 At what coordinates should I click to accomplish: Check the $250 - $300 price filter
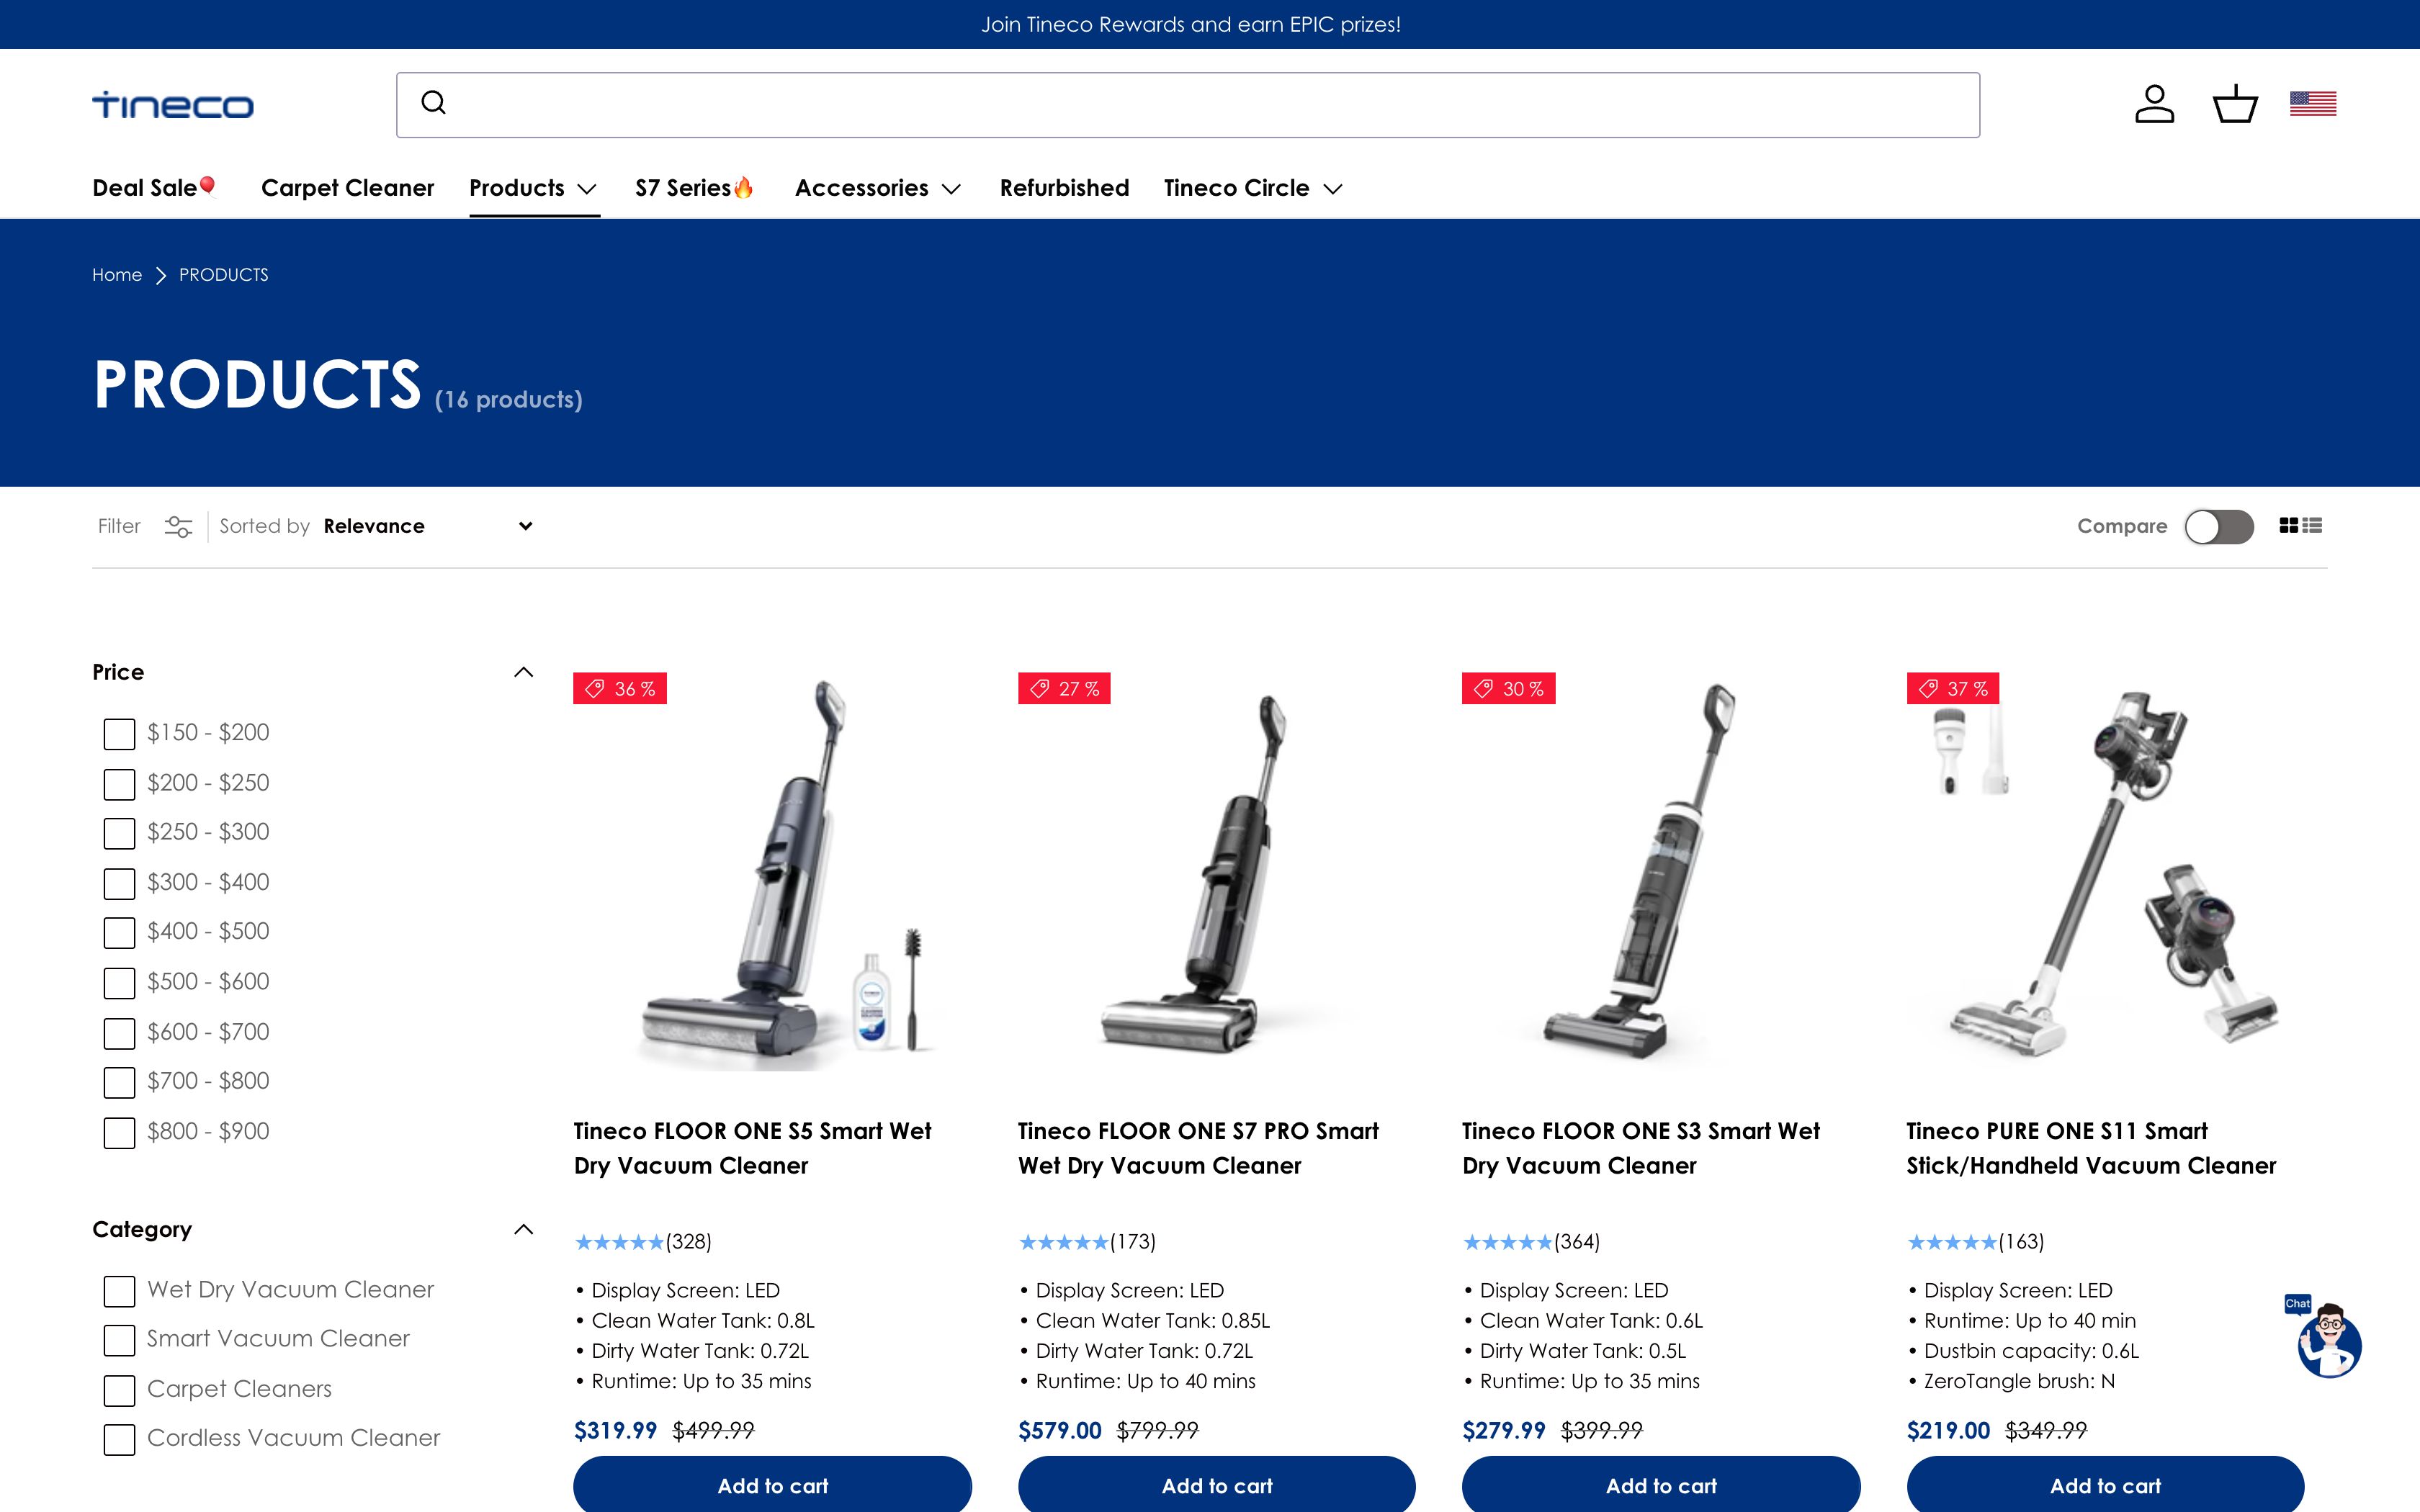point(119,833)
